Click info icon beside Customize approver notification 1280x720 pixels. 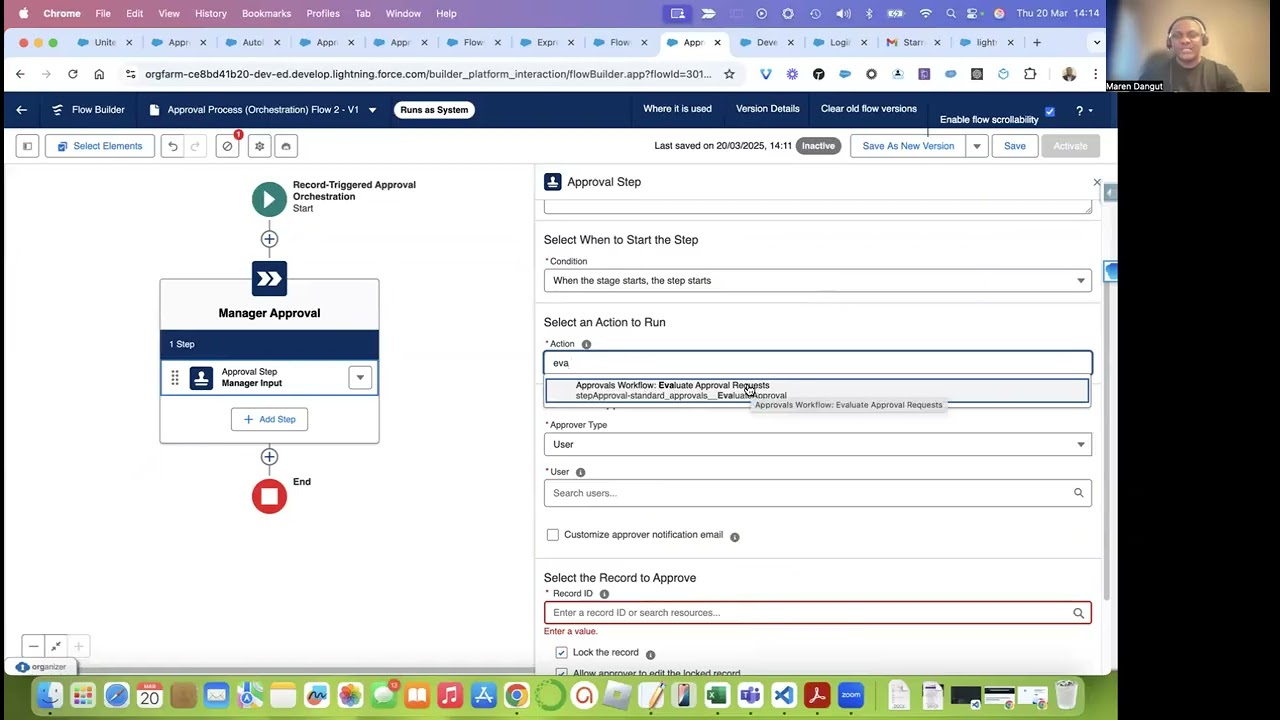click(734, 537)
